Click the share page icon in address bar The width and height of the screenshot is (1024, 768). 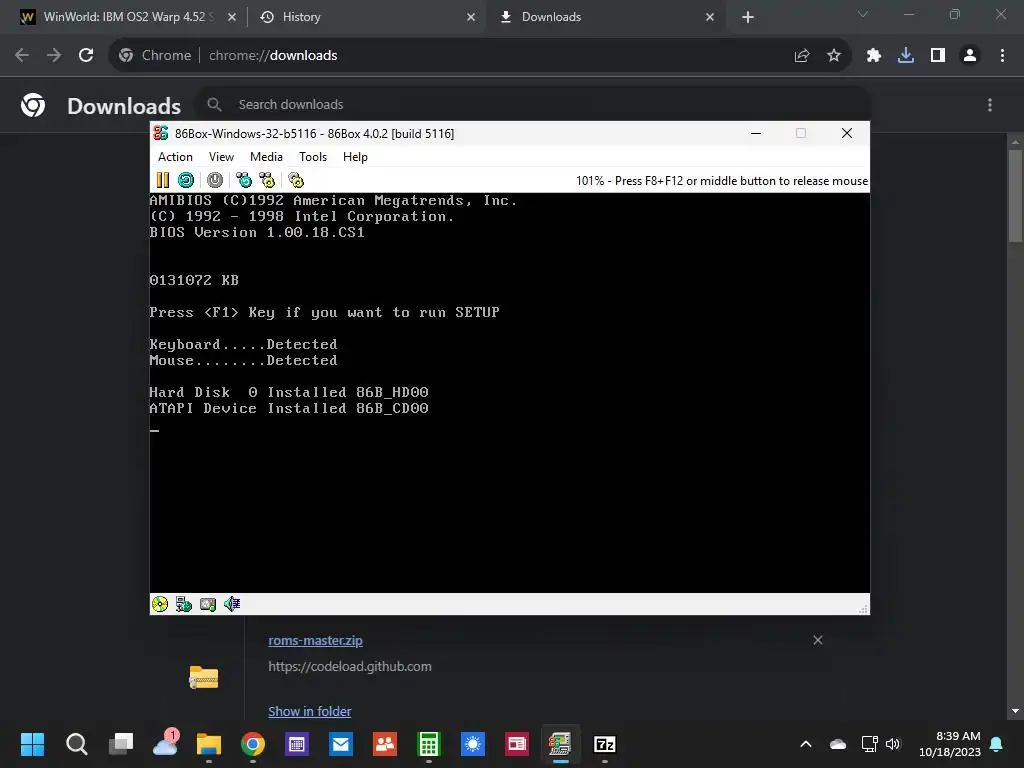click(802, 56)
